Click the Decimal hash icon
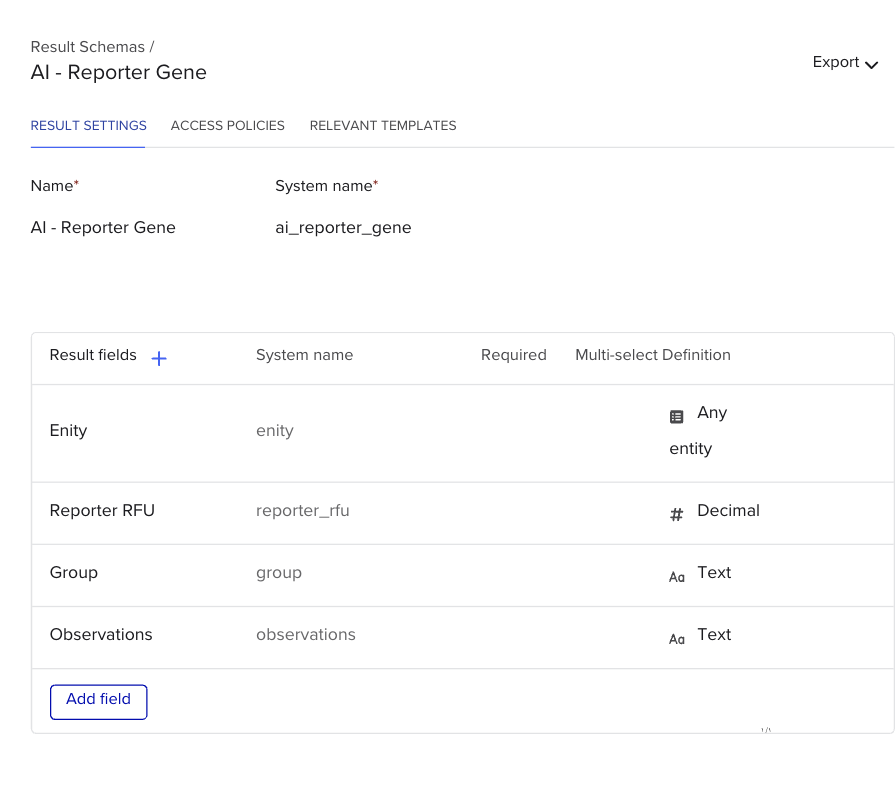This screenshot has width=896, height=812. 677,515
